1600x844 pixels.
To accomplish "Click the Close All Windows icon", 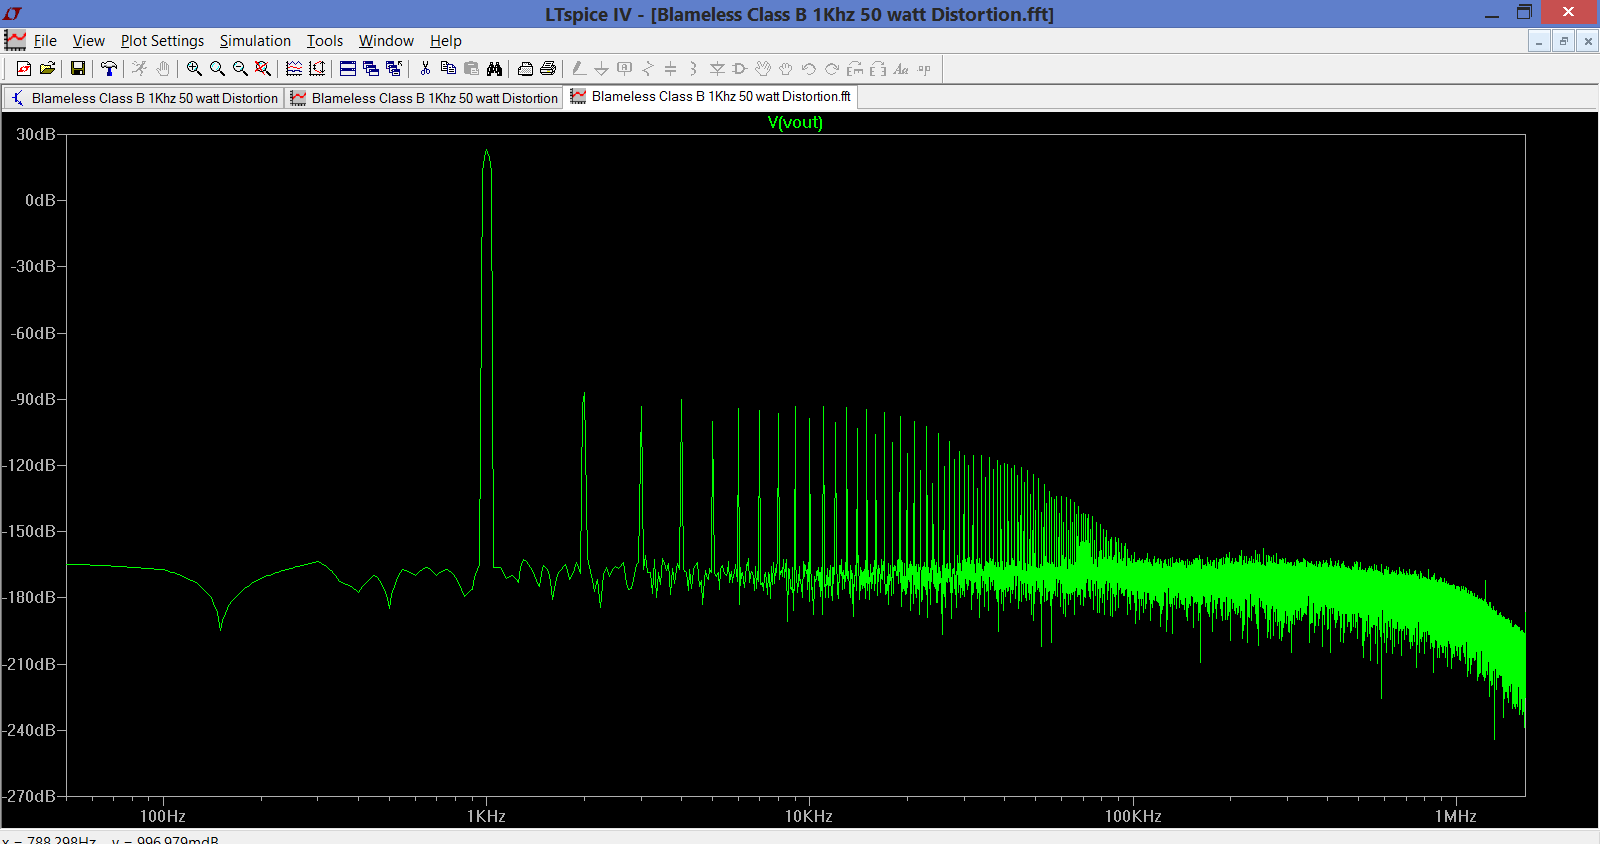I will click(394, 69).
